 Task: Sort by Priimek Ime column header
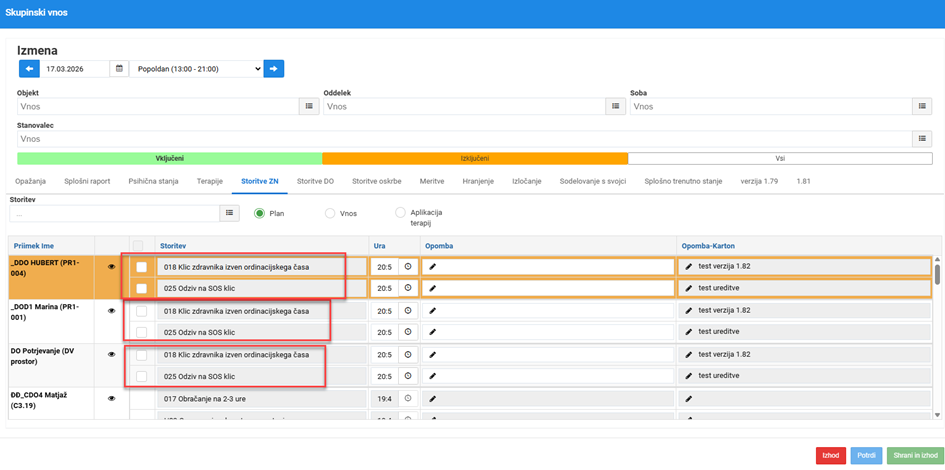click(x=33, y=245)
